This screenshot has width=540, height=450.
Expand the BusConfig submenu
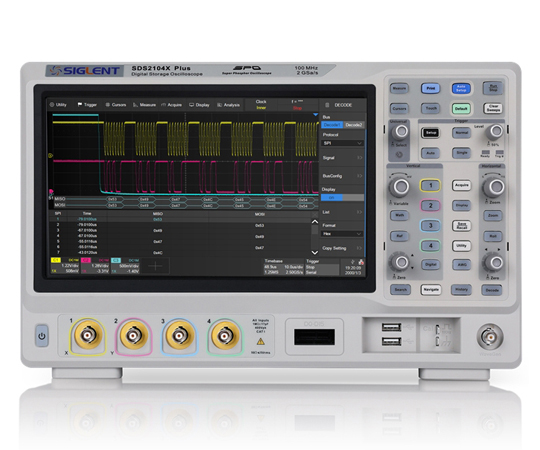click(x=342, y=176)
